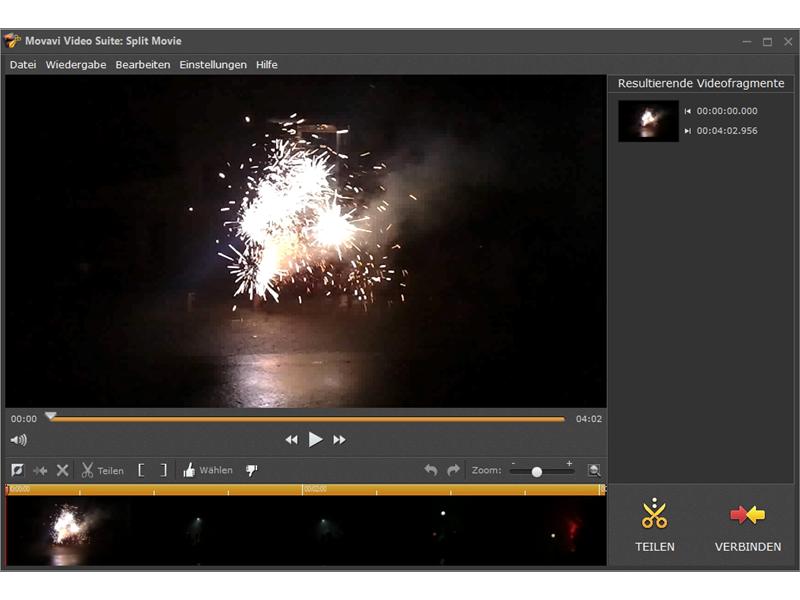Click the video preview area
800x600 pixels.
306,241
